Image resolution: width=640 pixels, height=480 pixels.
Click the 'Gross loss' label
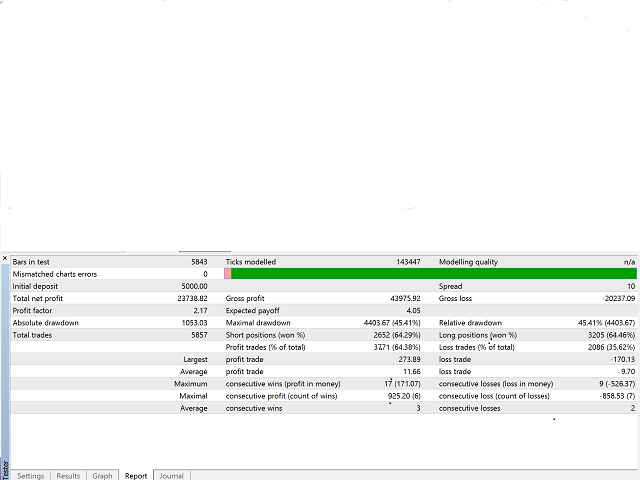pos(455,298)
